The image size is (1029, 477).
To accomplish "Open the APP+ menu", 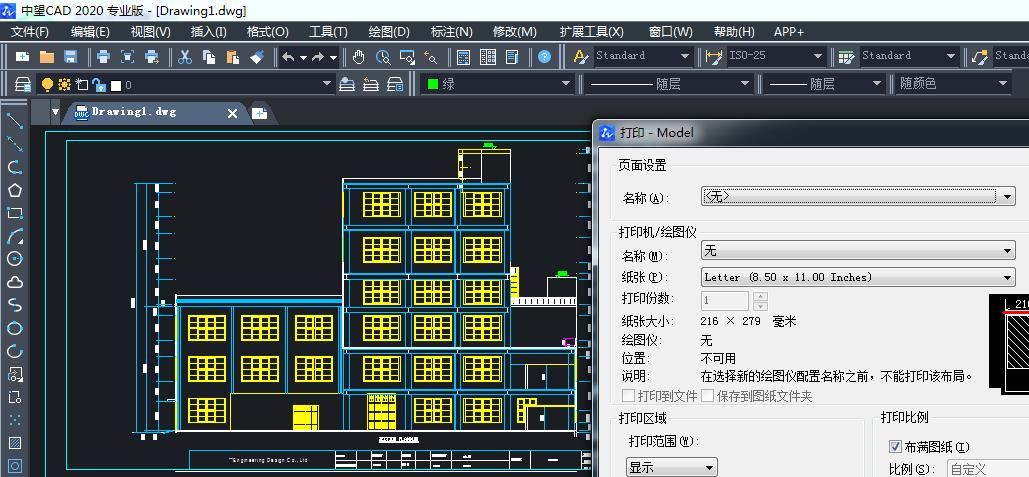I will 789,31.
